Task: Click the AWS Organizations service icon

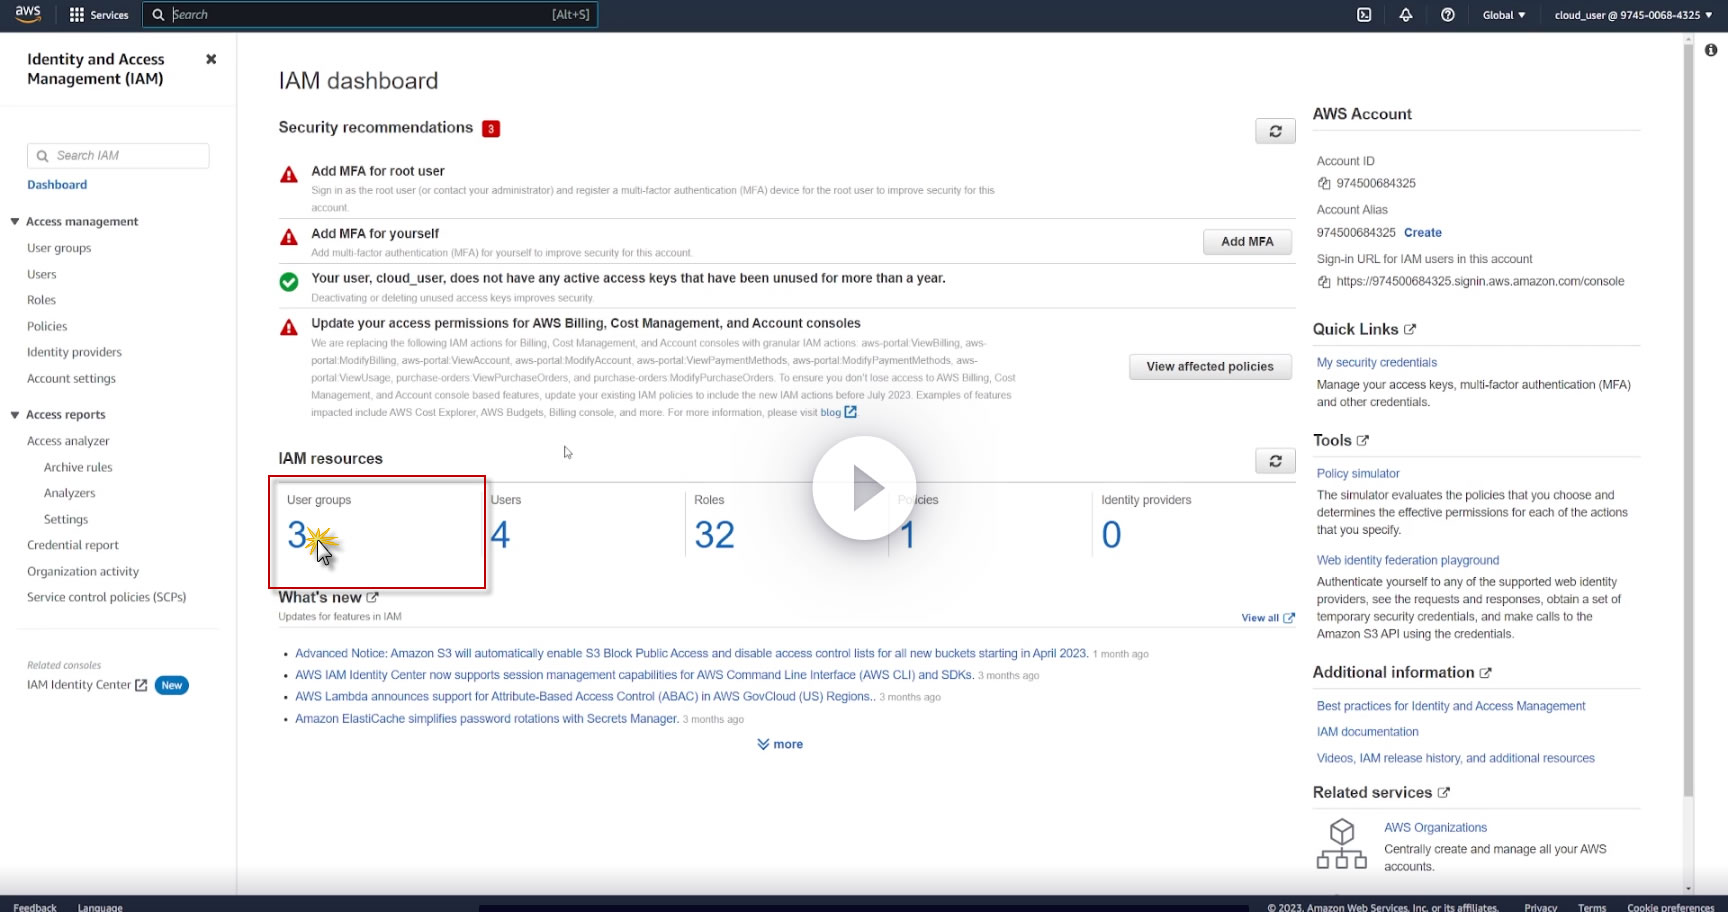Action: click(x=1342, y=844)
